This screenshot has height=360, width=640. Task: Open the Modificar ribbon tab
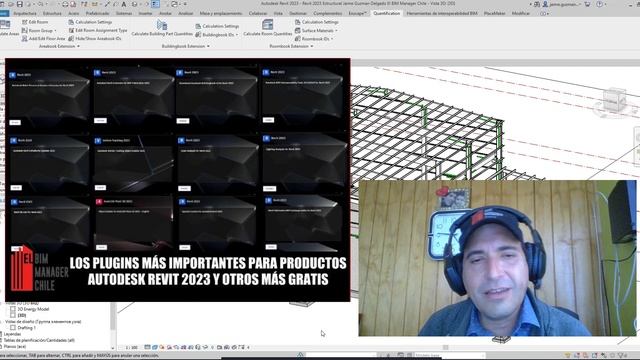pos(521,13)
